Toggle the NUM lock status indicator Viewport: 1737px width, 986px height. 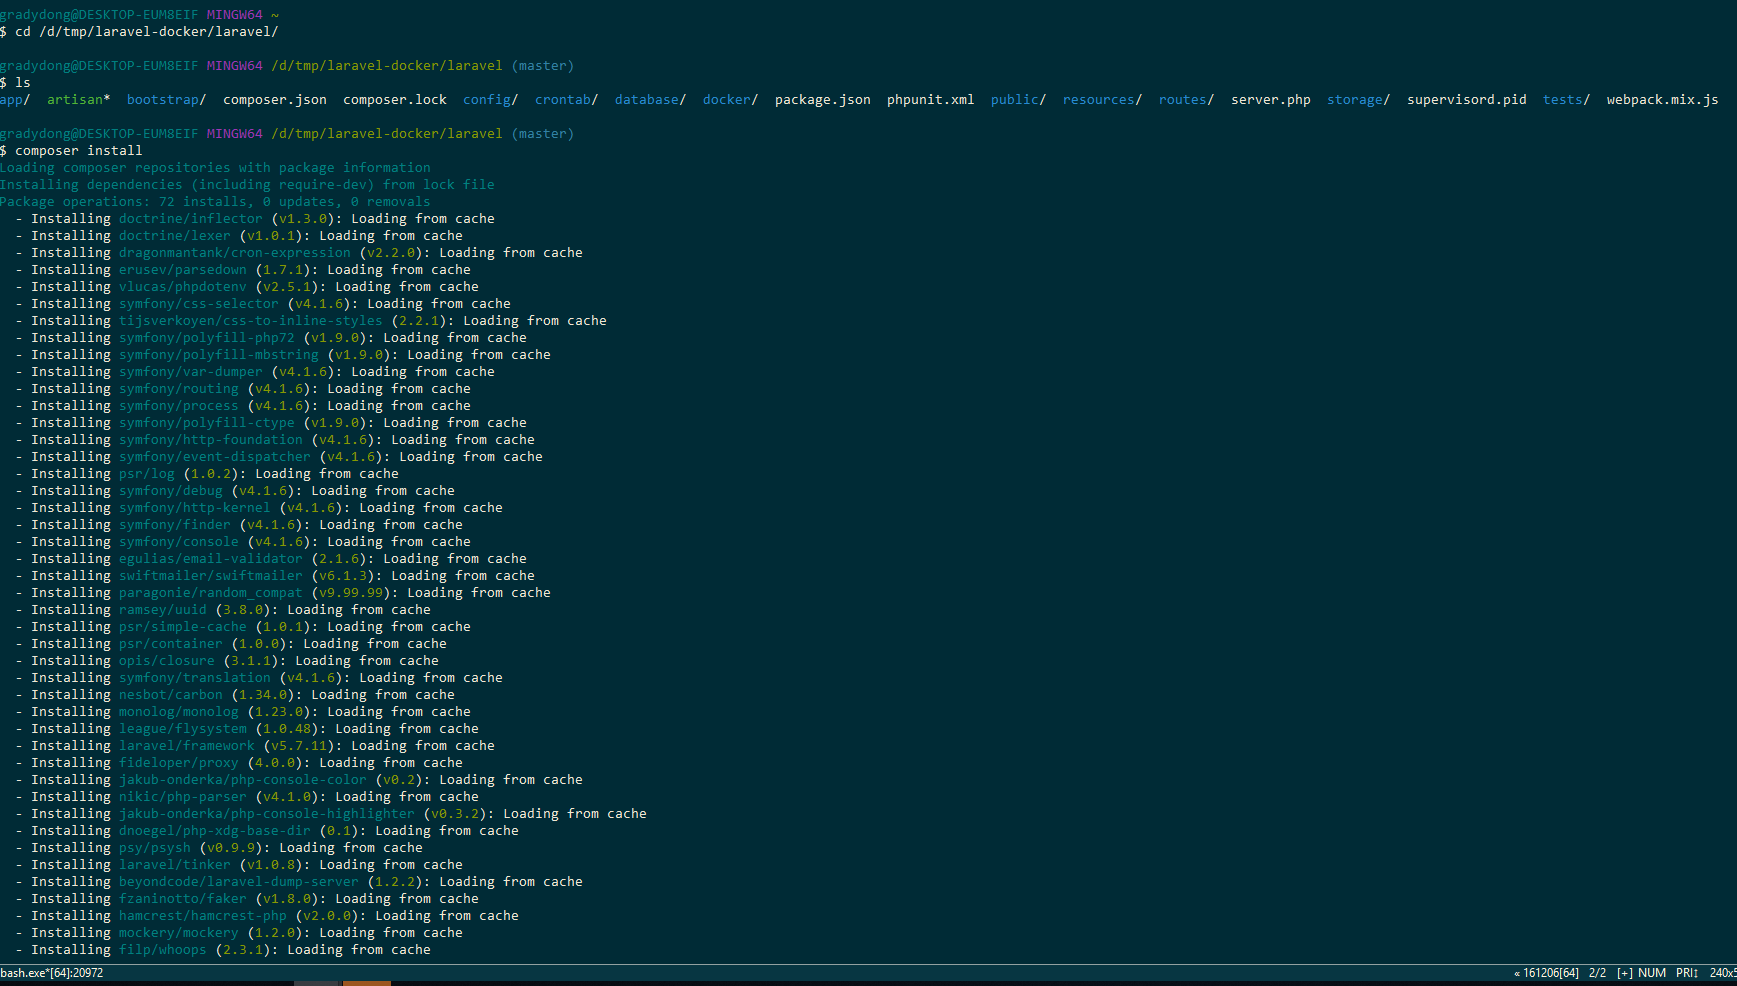[x=1652, y=973]
